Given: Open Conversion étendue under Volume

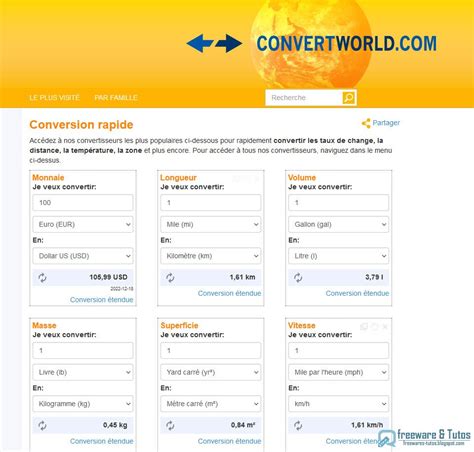Looking at the screenshot, I should [x=357, y=293].
